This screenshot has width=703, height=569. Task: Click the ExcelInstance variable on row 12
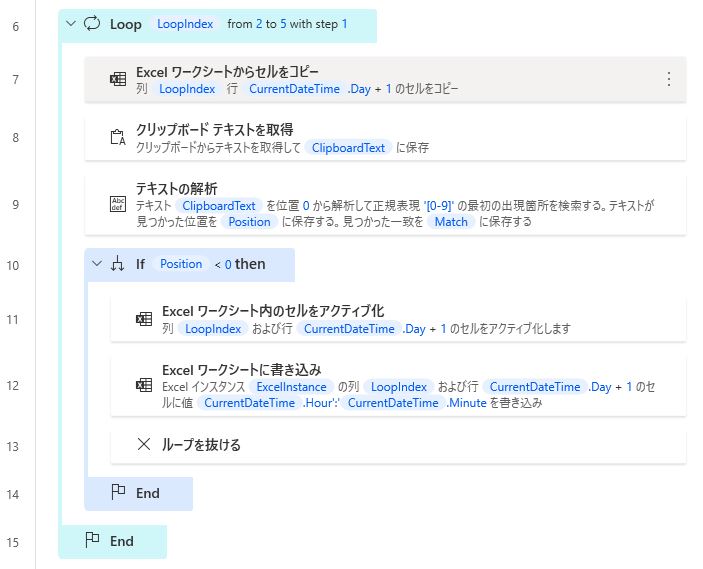coord(291,387)
